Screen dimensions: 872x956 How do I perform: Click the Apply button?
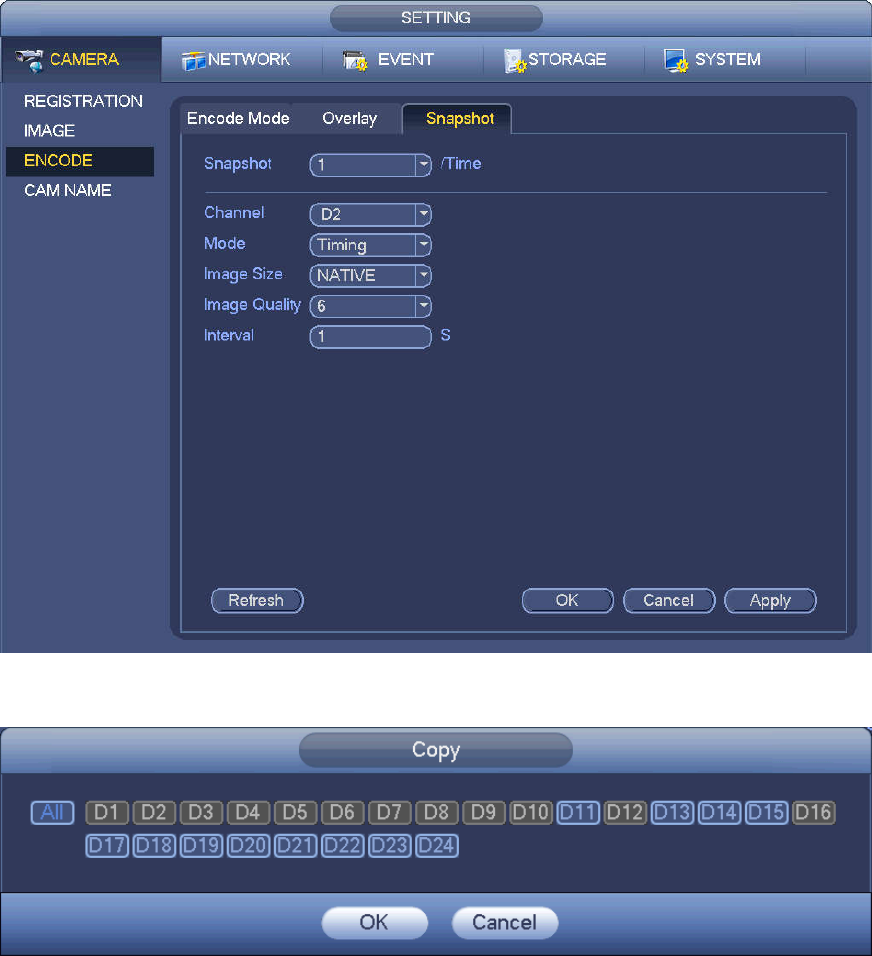pos(770,601)
